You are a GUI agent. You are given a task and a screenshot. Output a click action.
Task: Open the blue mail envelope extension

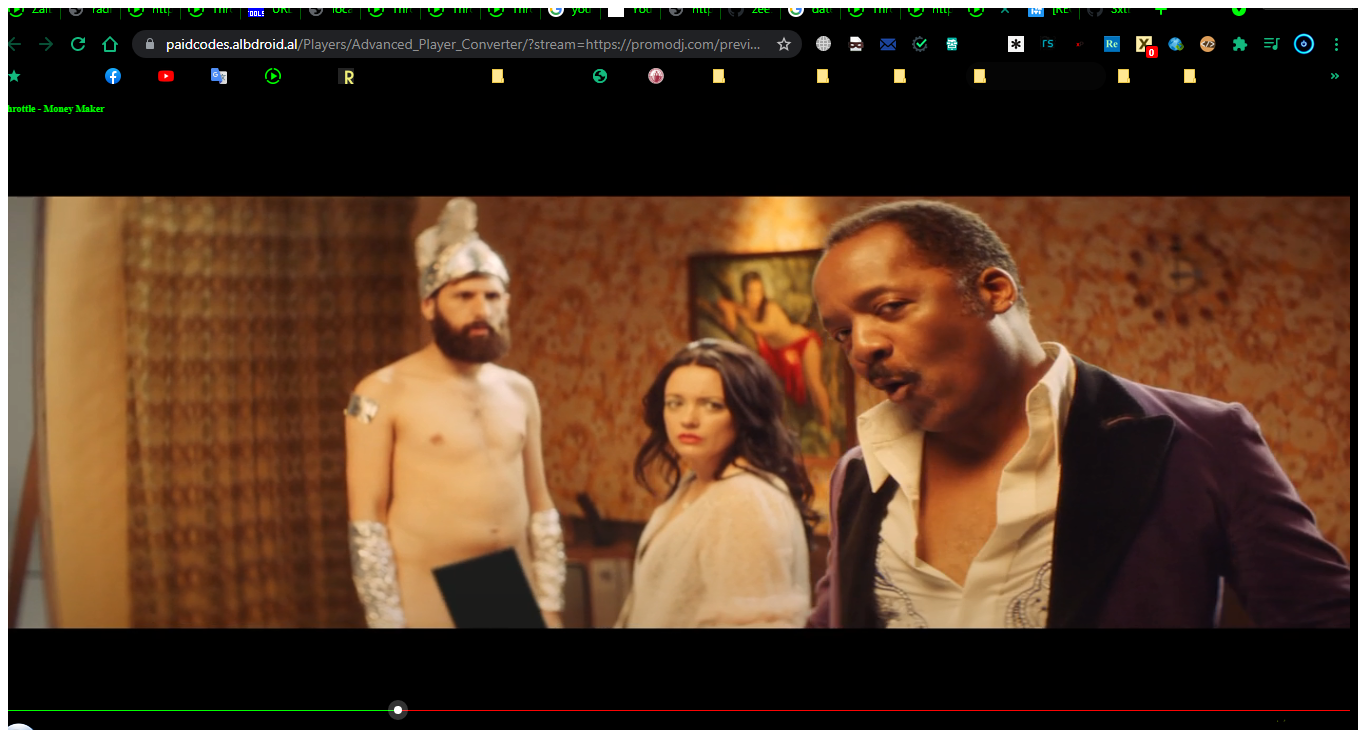pyautogui.click(x=888, y=44)
